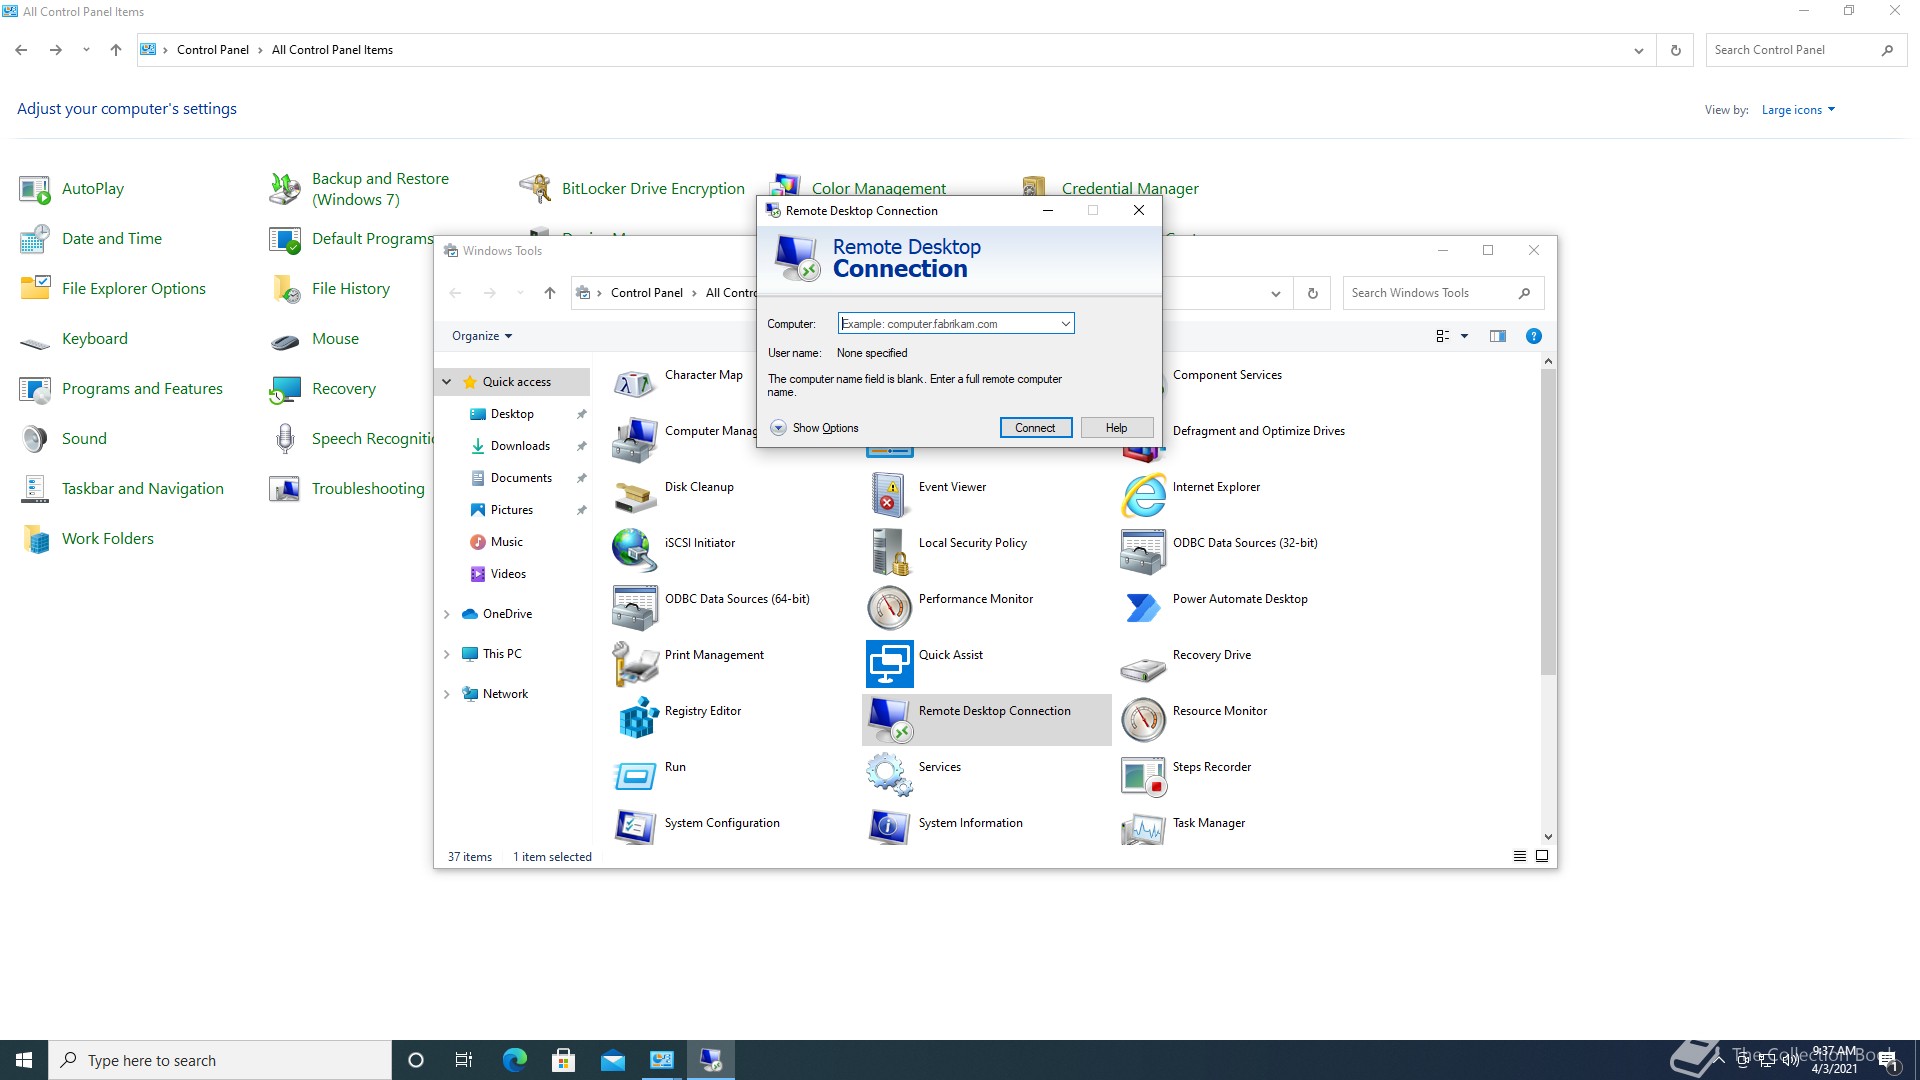Open the Quick Assist icon
The image size is (1920, 1080).
point(889,664)
